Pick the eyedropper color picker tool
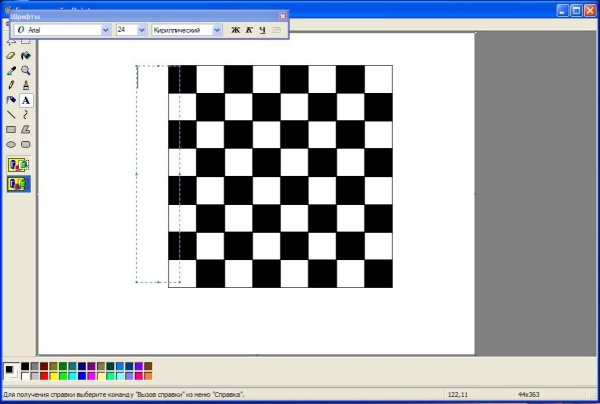The image size is (600, 404). pyautogui.click(x=11, y=71)
